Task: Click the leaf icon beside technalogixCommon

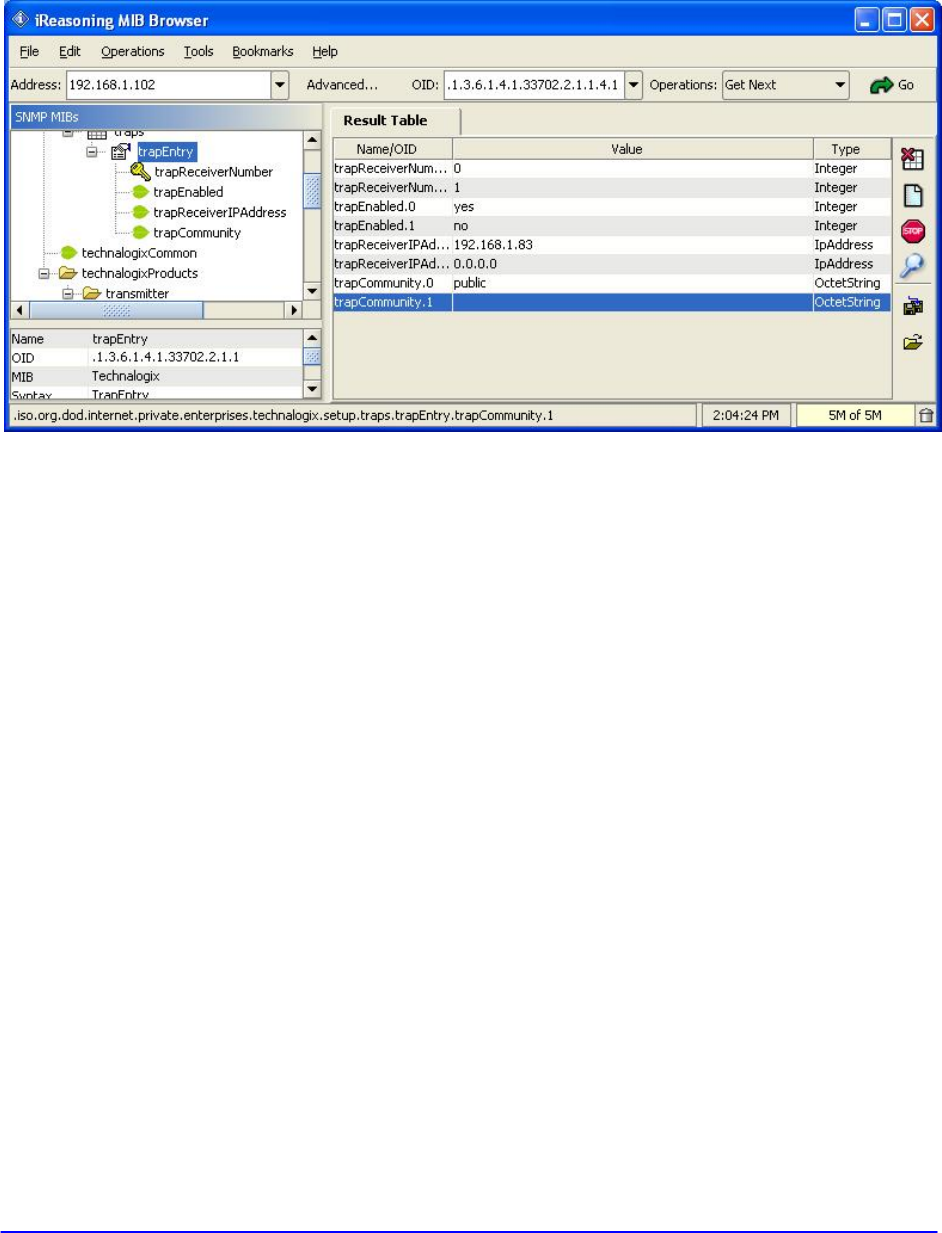Action: [69, 252]
